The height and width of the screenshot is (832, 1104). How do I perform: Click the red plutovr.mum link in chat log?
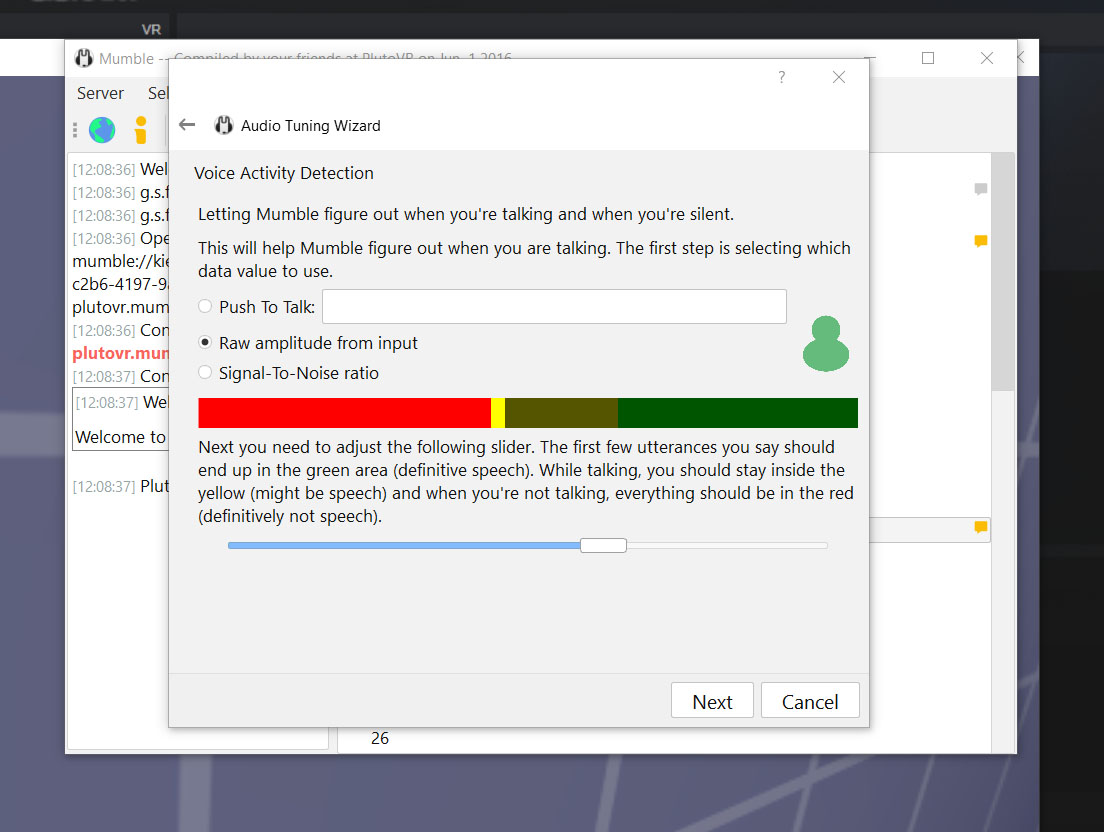tap(120, 353)
